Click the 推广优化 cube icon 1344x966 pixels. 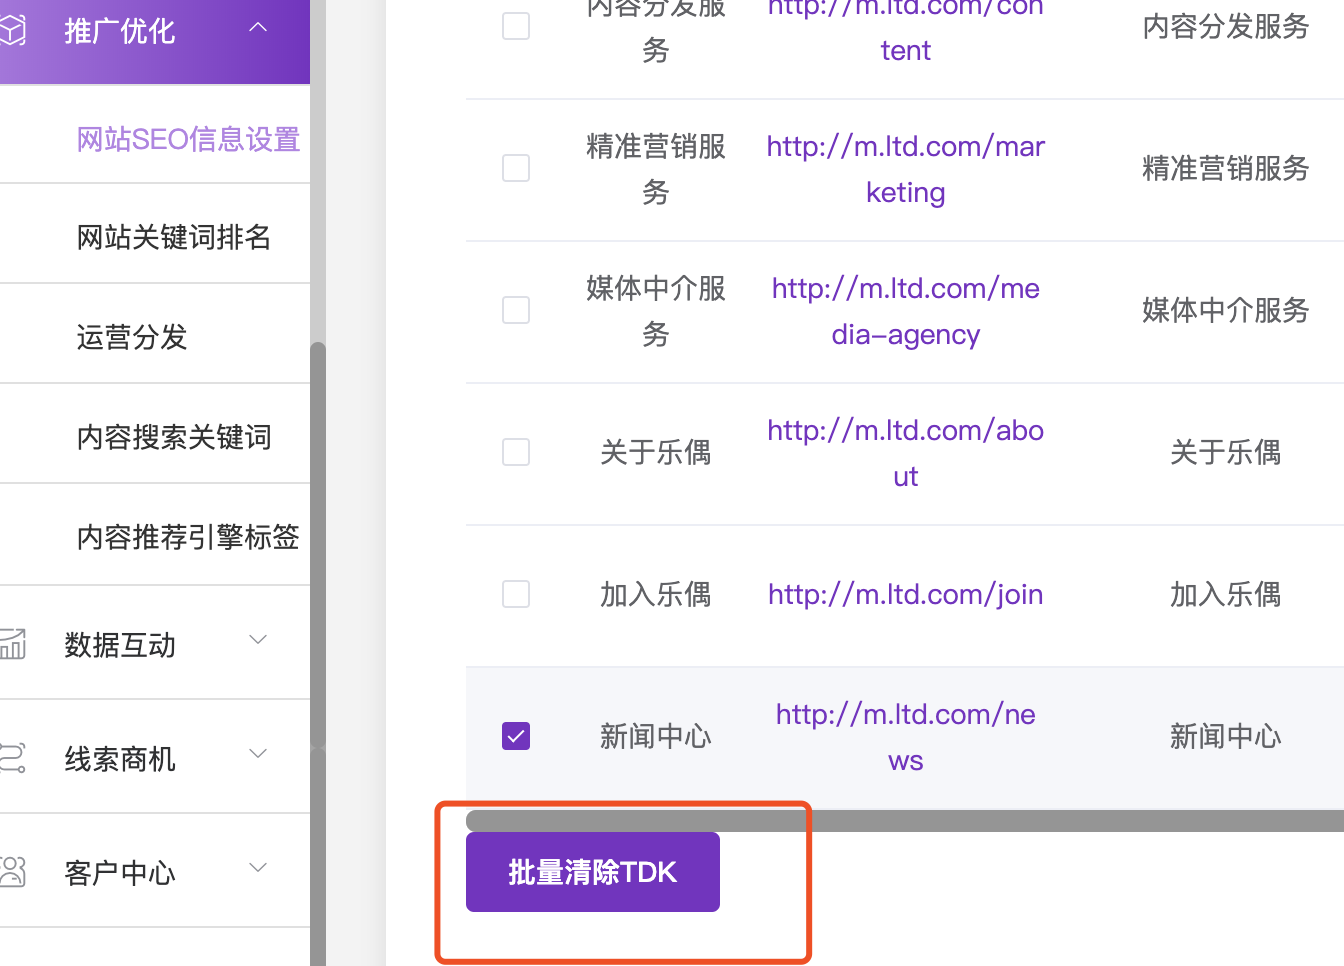[12, 31]
